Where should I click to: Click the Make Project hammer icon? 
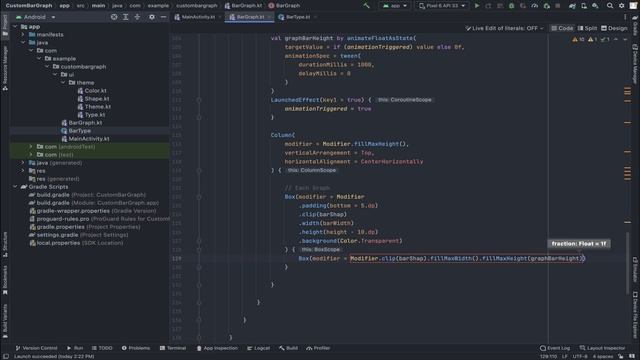(x=366, y=6)
